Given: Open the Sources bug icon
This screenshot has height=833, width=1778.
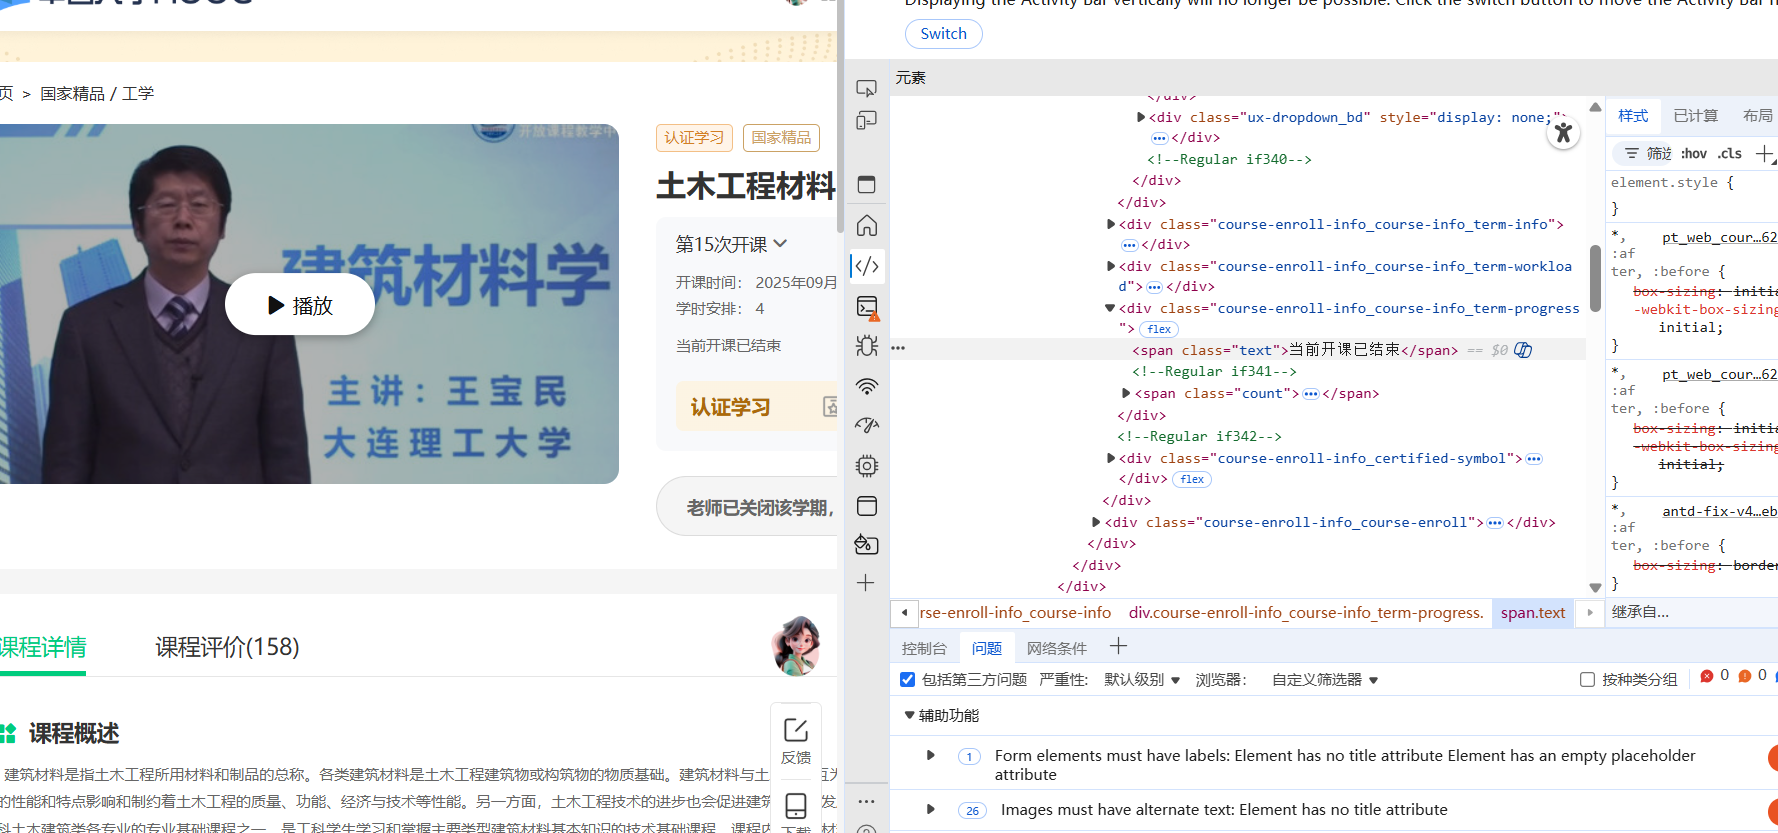Looking at the screenshot, I should [867, 346].
